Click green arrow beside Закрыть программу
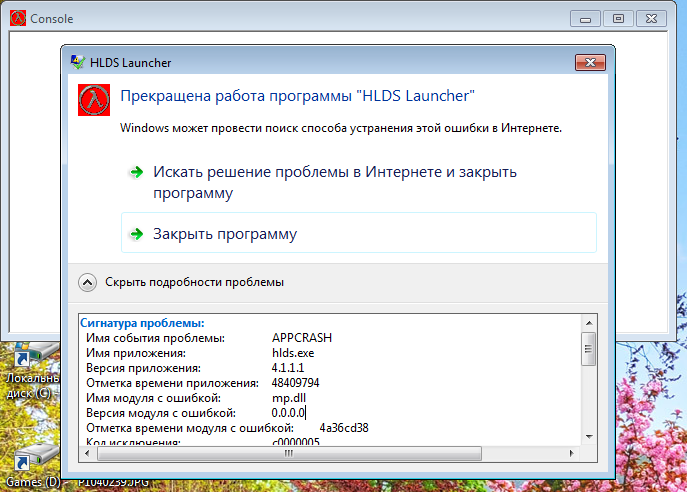 [137, 234]
